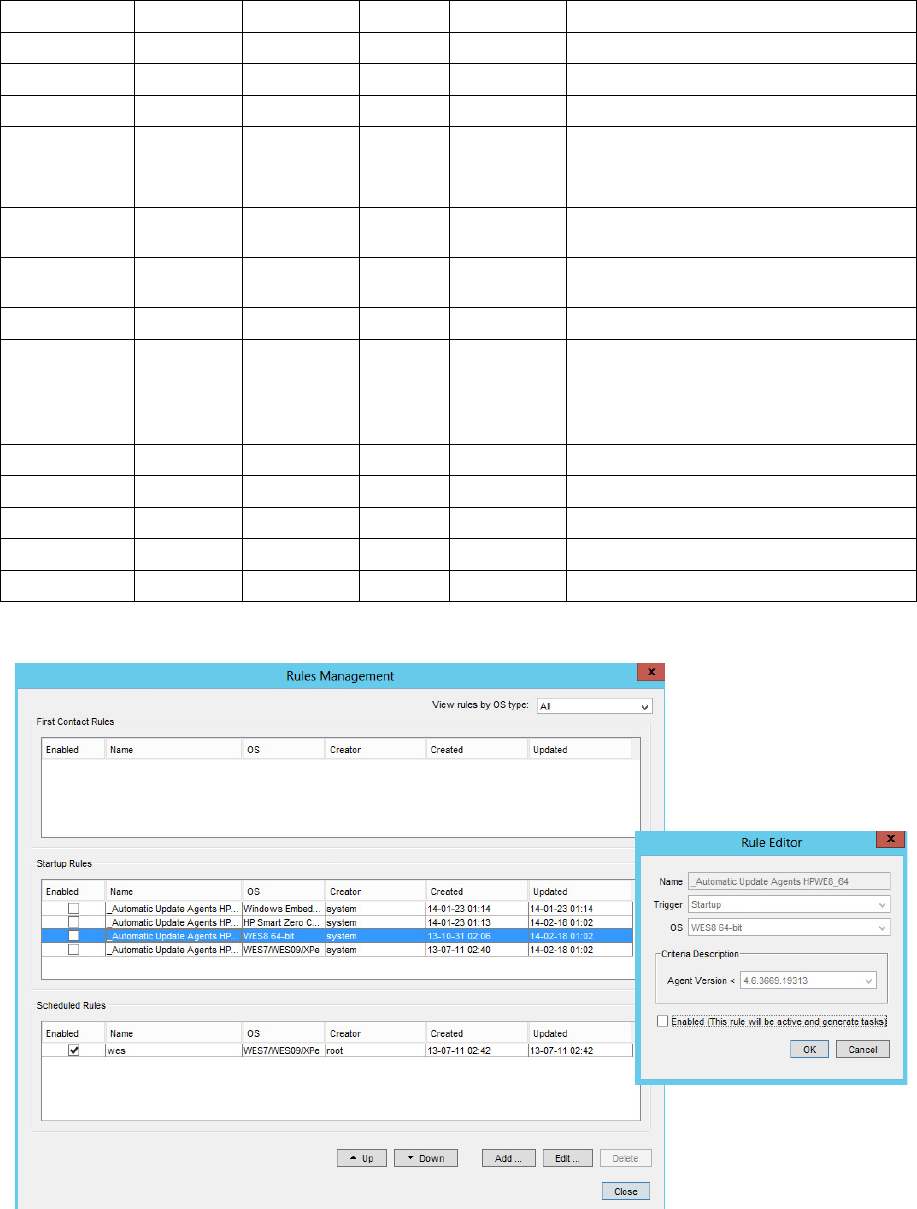Click the Delete button
917x1209 pixels.
coord(625,1158)
